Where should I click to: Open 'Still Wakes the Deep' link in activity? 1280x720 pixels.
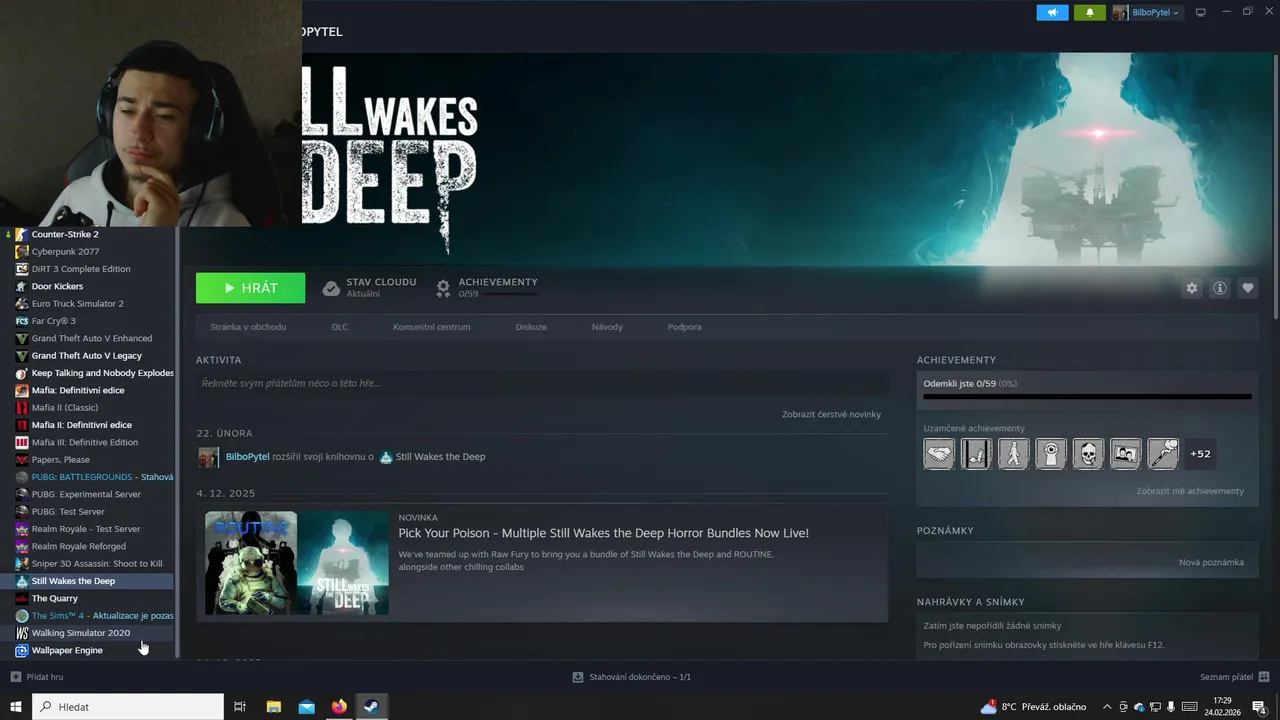tap(440, 457)
